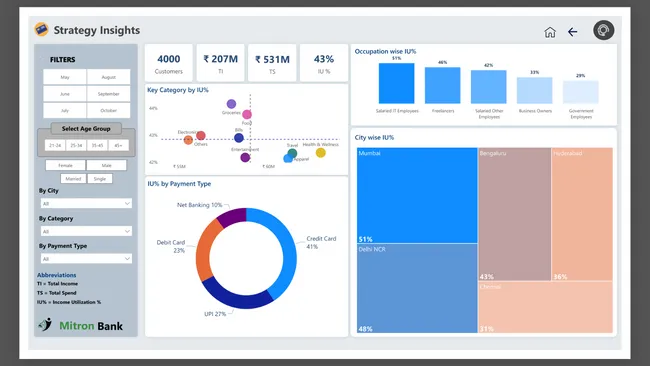The height and width of the screenshot is (366, 650).
Task: Click the Key Category by IU% title
Action: pos(178,90)
